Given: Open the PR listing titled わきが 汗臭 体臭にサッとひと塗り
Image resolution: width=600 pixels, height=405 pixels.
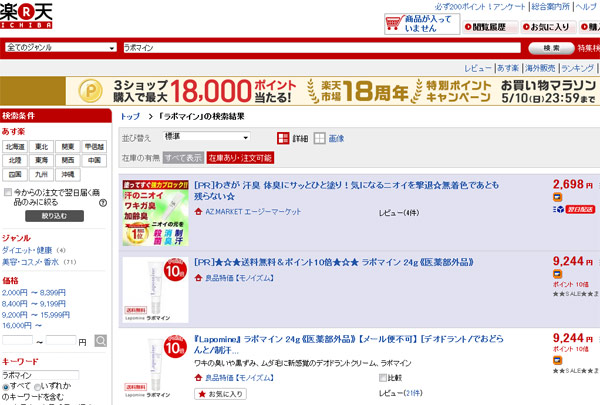Looking at the screenshot, I should click(346, 191).
